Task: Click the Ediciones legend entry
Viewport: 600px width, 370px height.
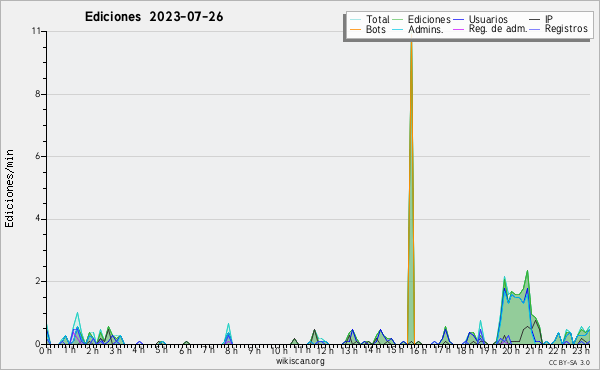Action: coord(422,19)
